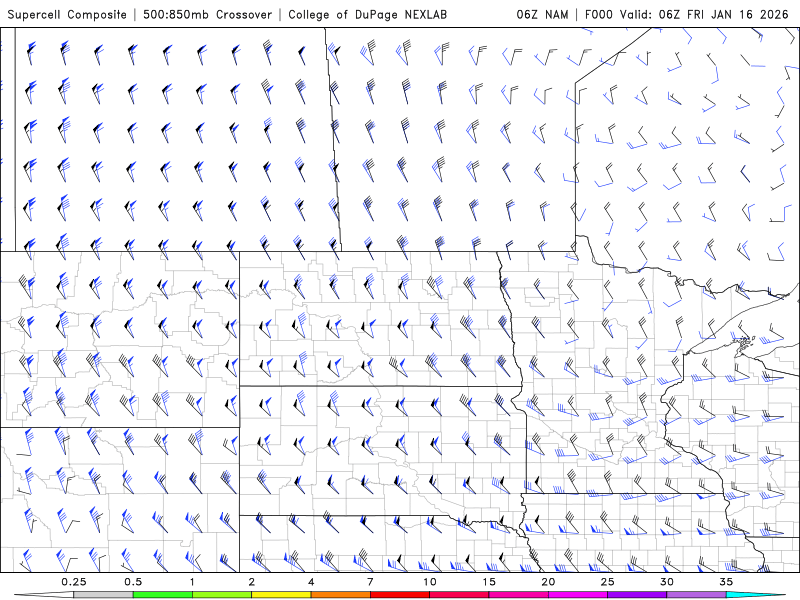Screen dimensions: 800x600
Task: Select the cyan arrow end of color bar
Action: [x=755, y=595]
